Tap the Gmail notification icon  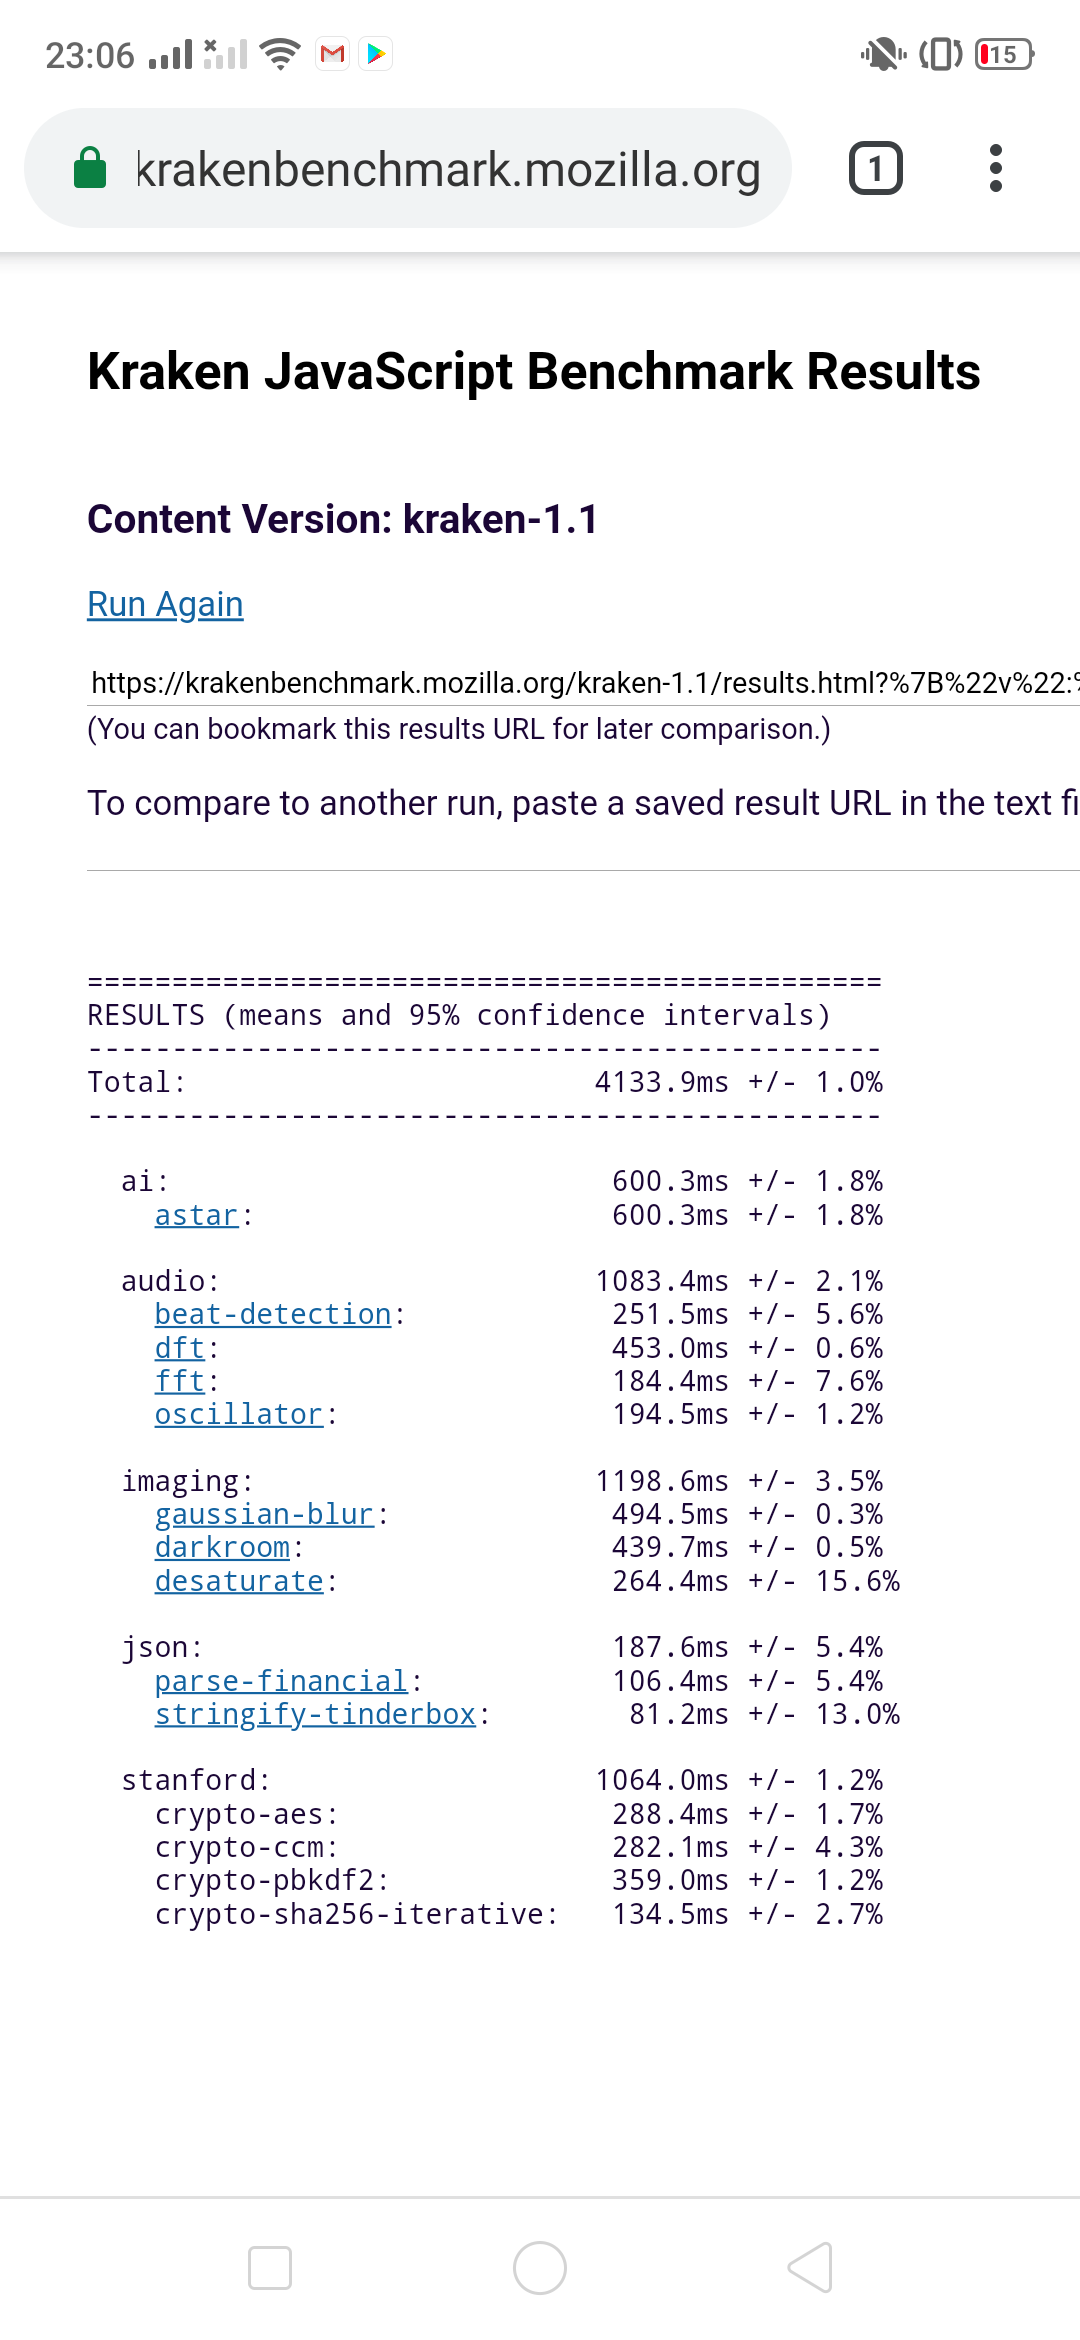(333, 54)
